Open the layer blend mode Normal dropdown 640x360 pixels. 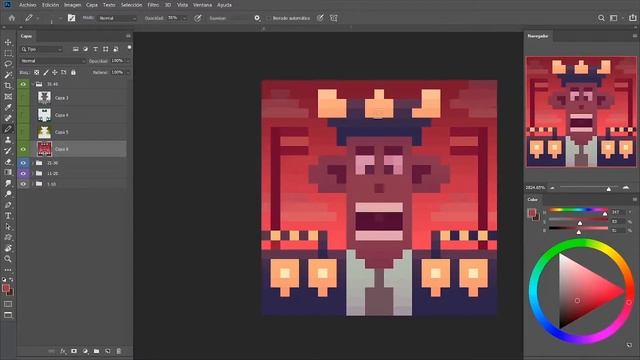click(53, 61)
